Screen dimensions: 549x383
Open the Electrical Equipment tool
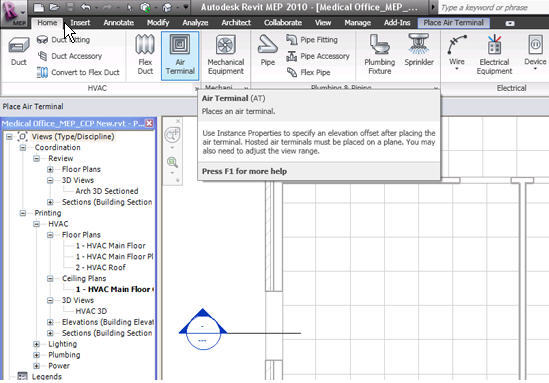pos(494,55)
